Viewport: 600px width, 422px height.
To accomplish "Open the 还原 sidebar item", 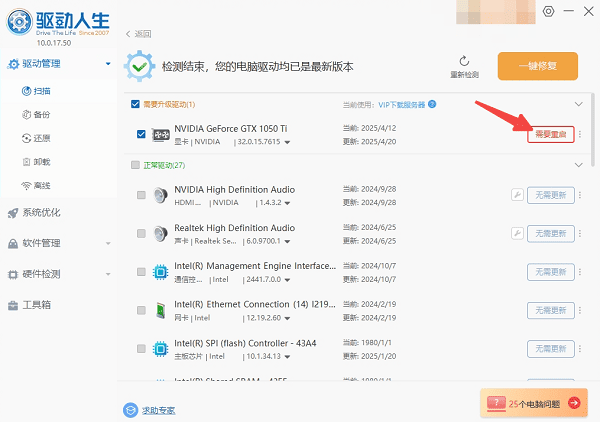I will 59,138.
